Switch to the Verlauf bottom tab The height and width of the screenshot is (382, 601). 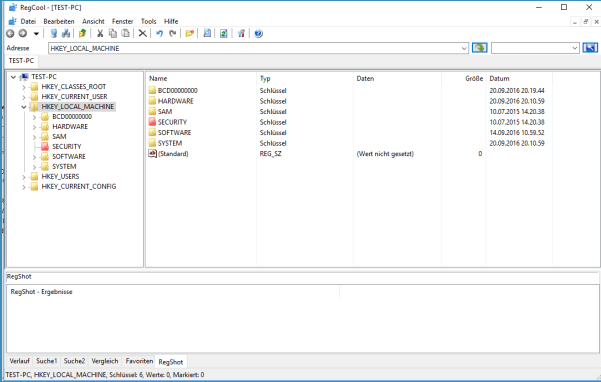click(20, 361)
